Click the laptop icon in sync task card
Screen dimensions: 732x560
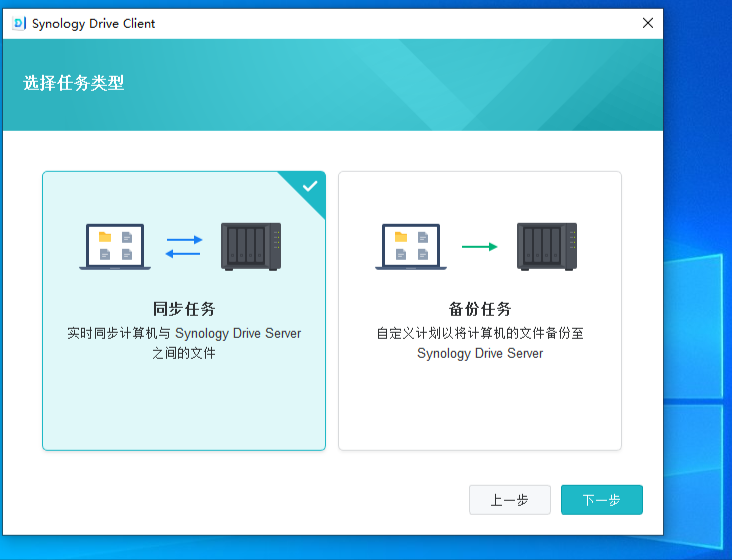click(x=115, y=246)
